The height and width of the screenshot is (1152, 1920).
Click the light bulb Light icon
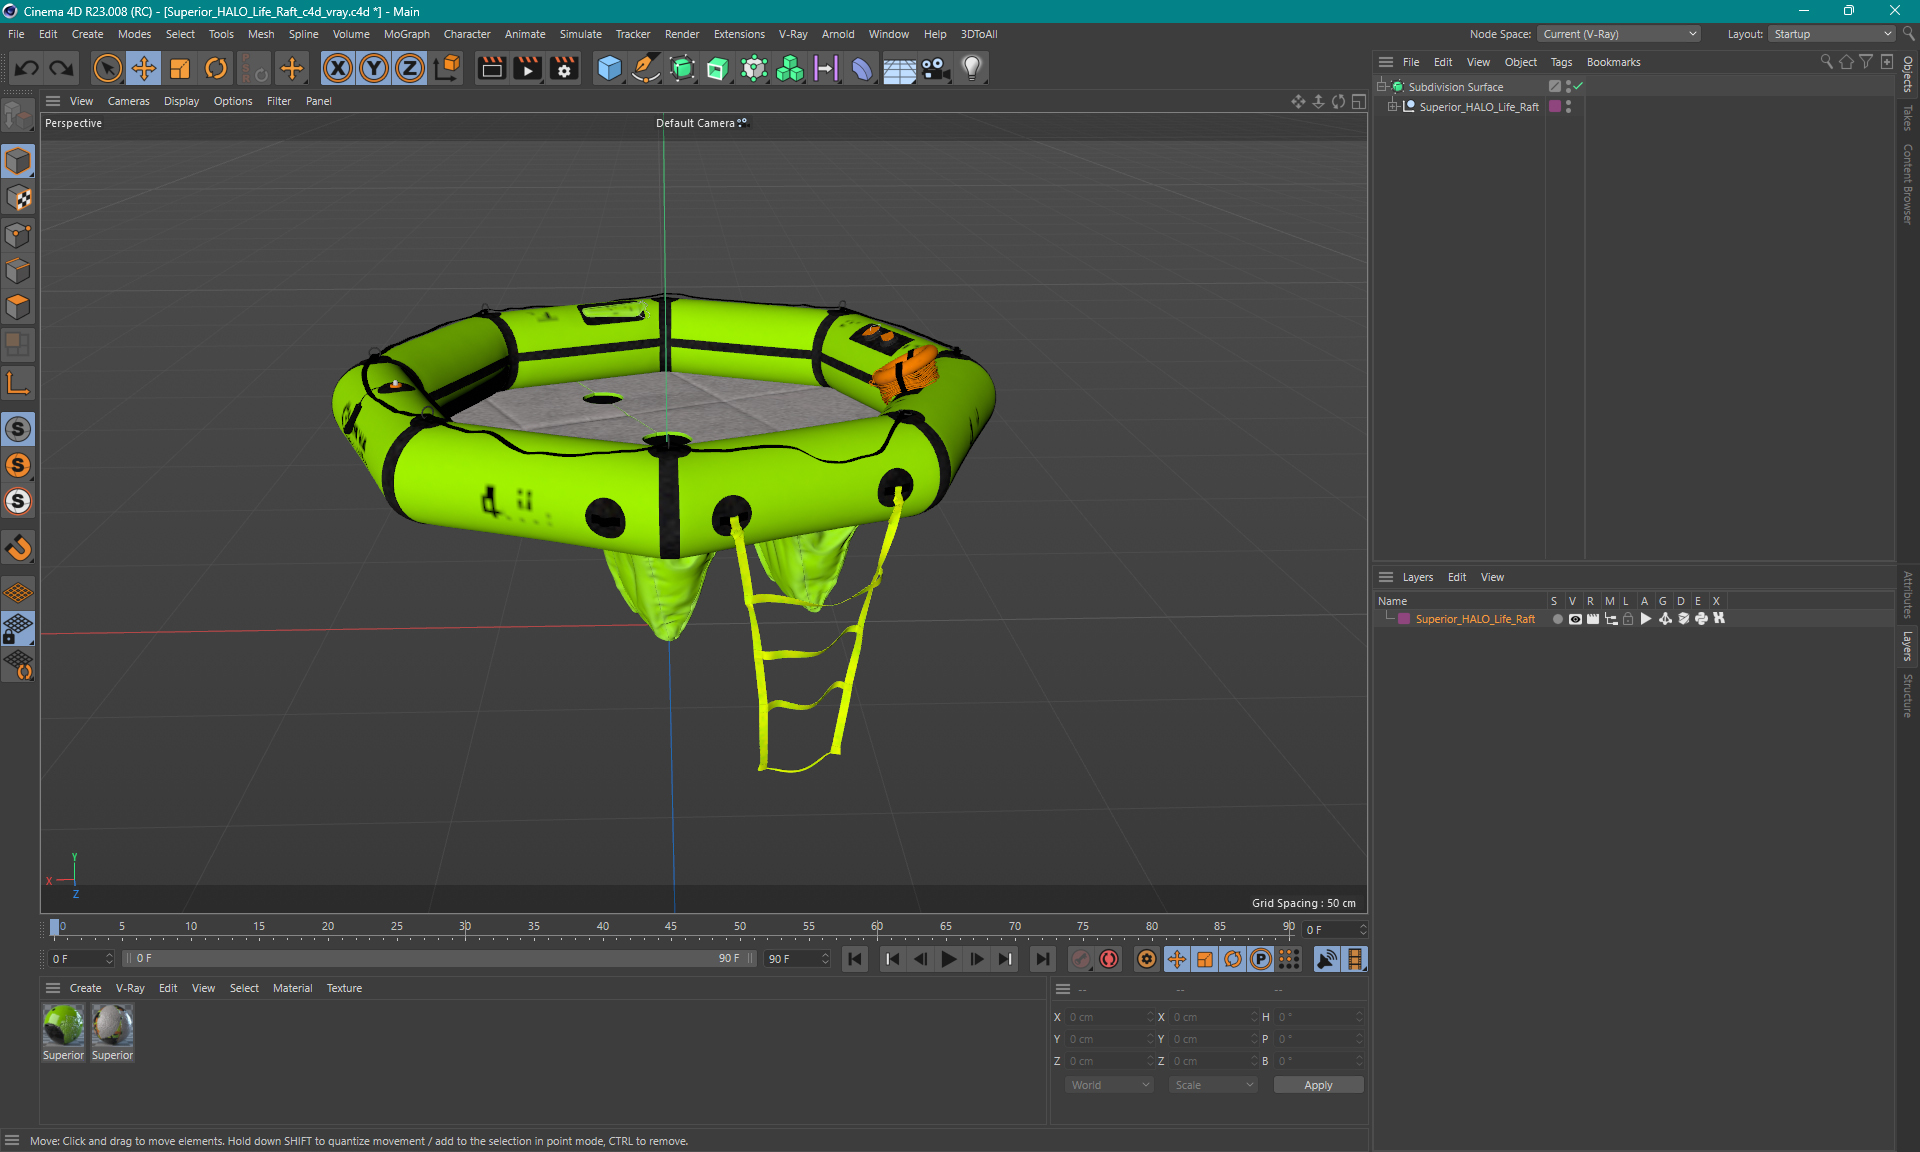[x=972, y=68]
